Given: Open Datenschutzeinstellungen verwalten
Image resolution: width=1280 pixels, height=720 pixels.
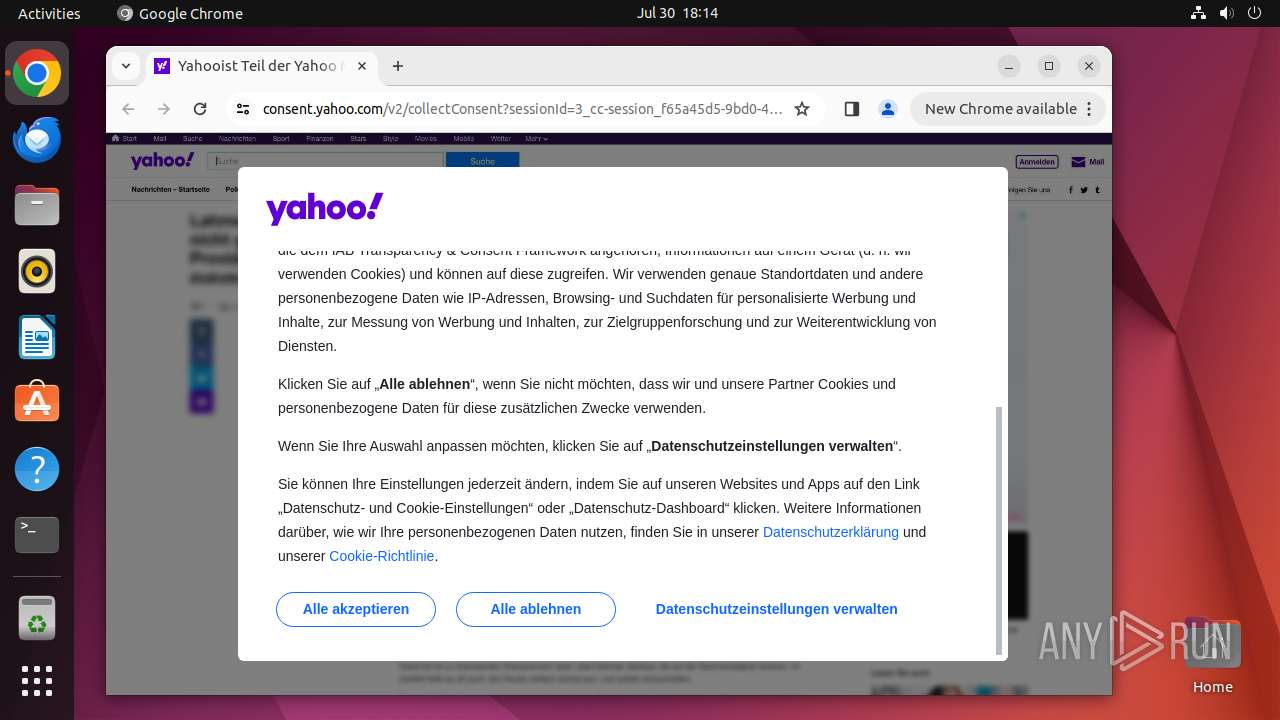Looking at the screenshot, I should [777, 609].
